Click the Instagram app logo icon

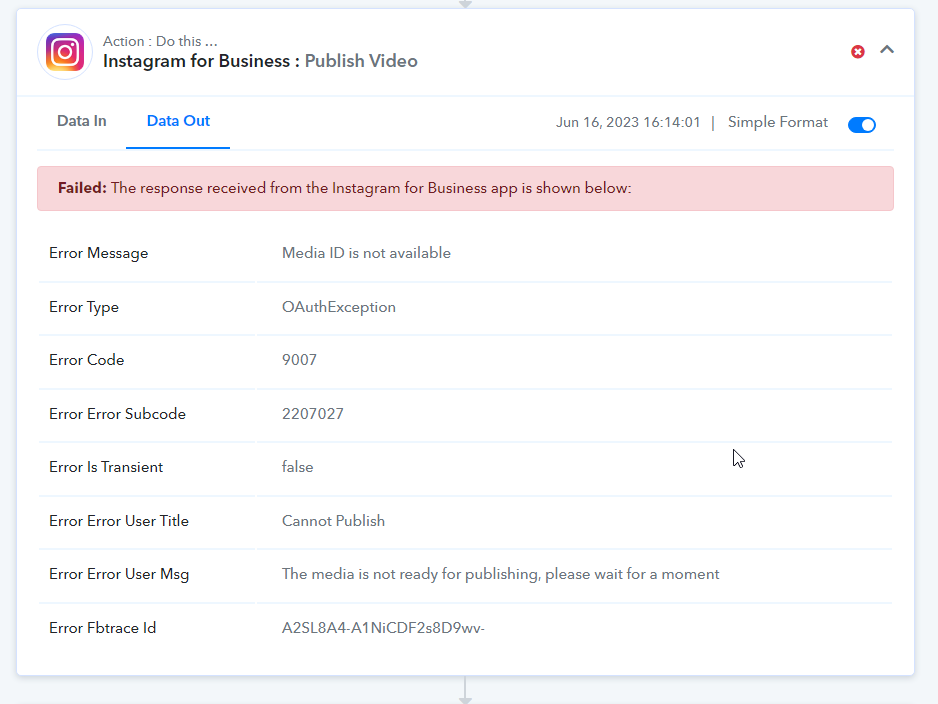65,52
